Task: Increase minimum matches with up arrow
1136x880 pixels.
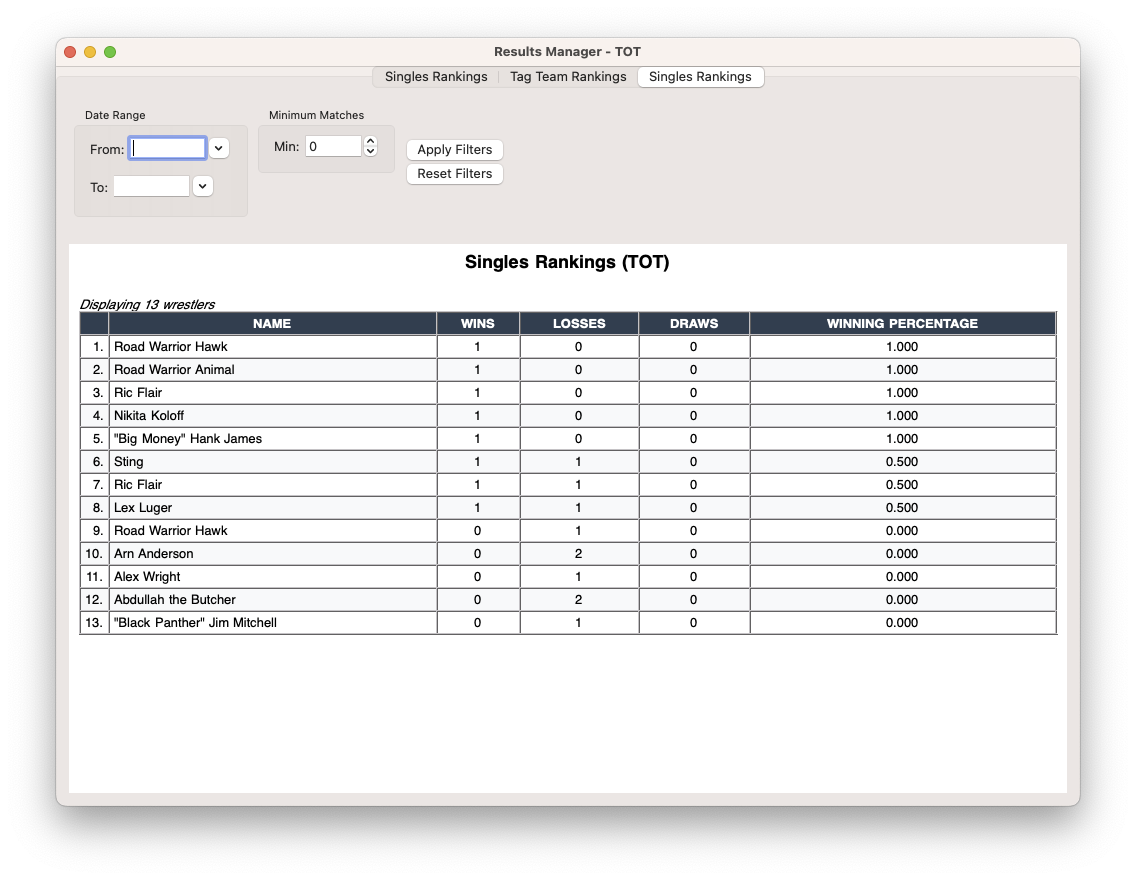Action: [371, 141]
